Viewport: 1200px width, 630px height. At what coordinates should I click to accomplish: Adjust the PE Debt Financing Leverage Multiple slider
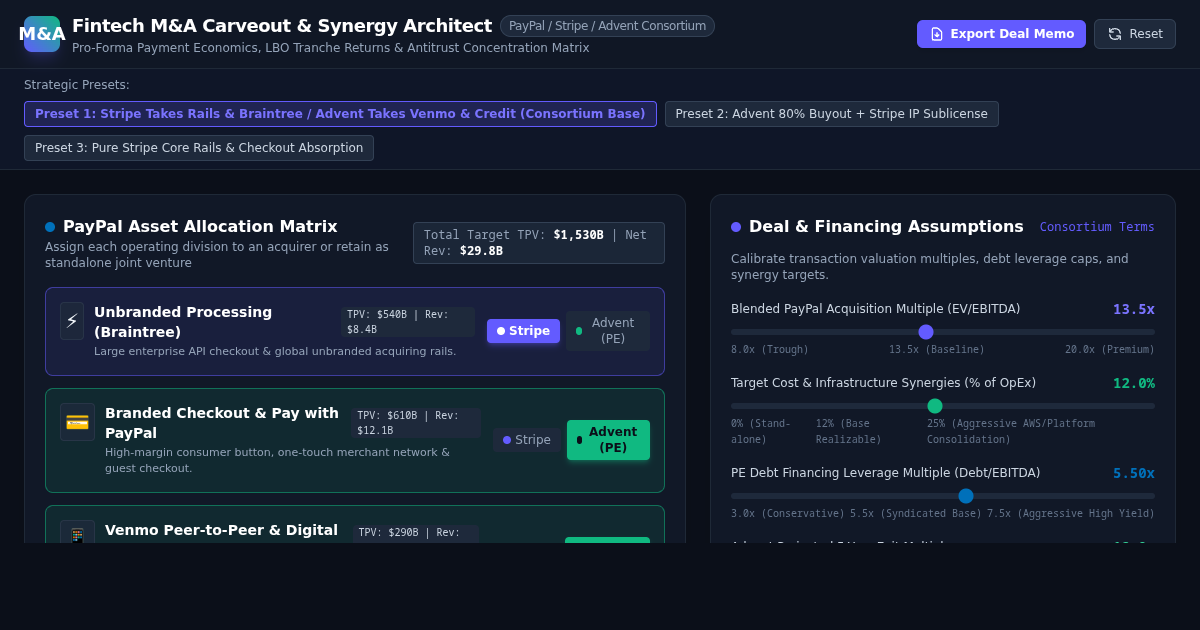(942, 496)
